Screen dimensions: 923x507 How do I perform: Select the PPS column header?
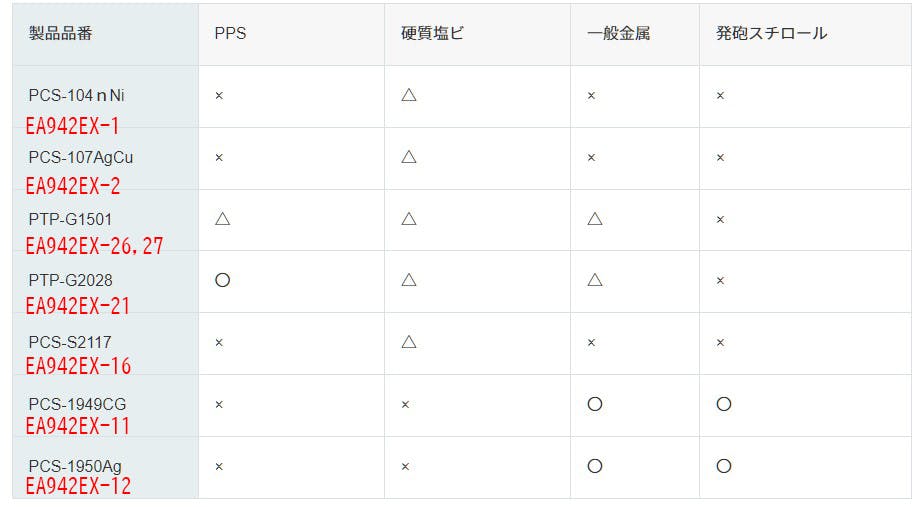(x=230, y=33)
